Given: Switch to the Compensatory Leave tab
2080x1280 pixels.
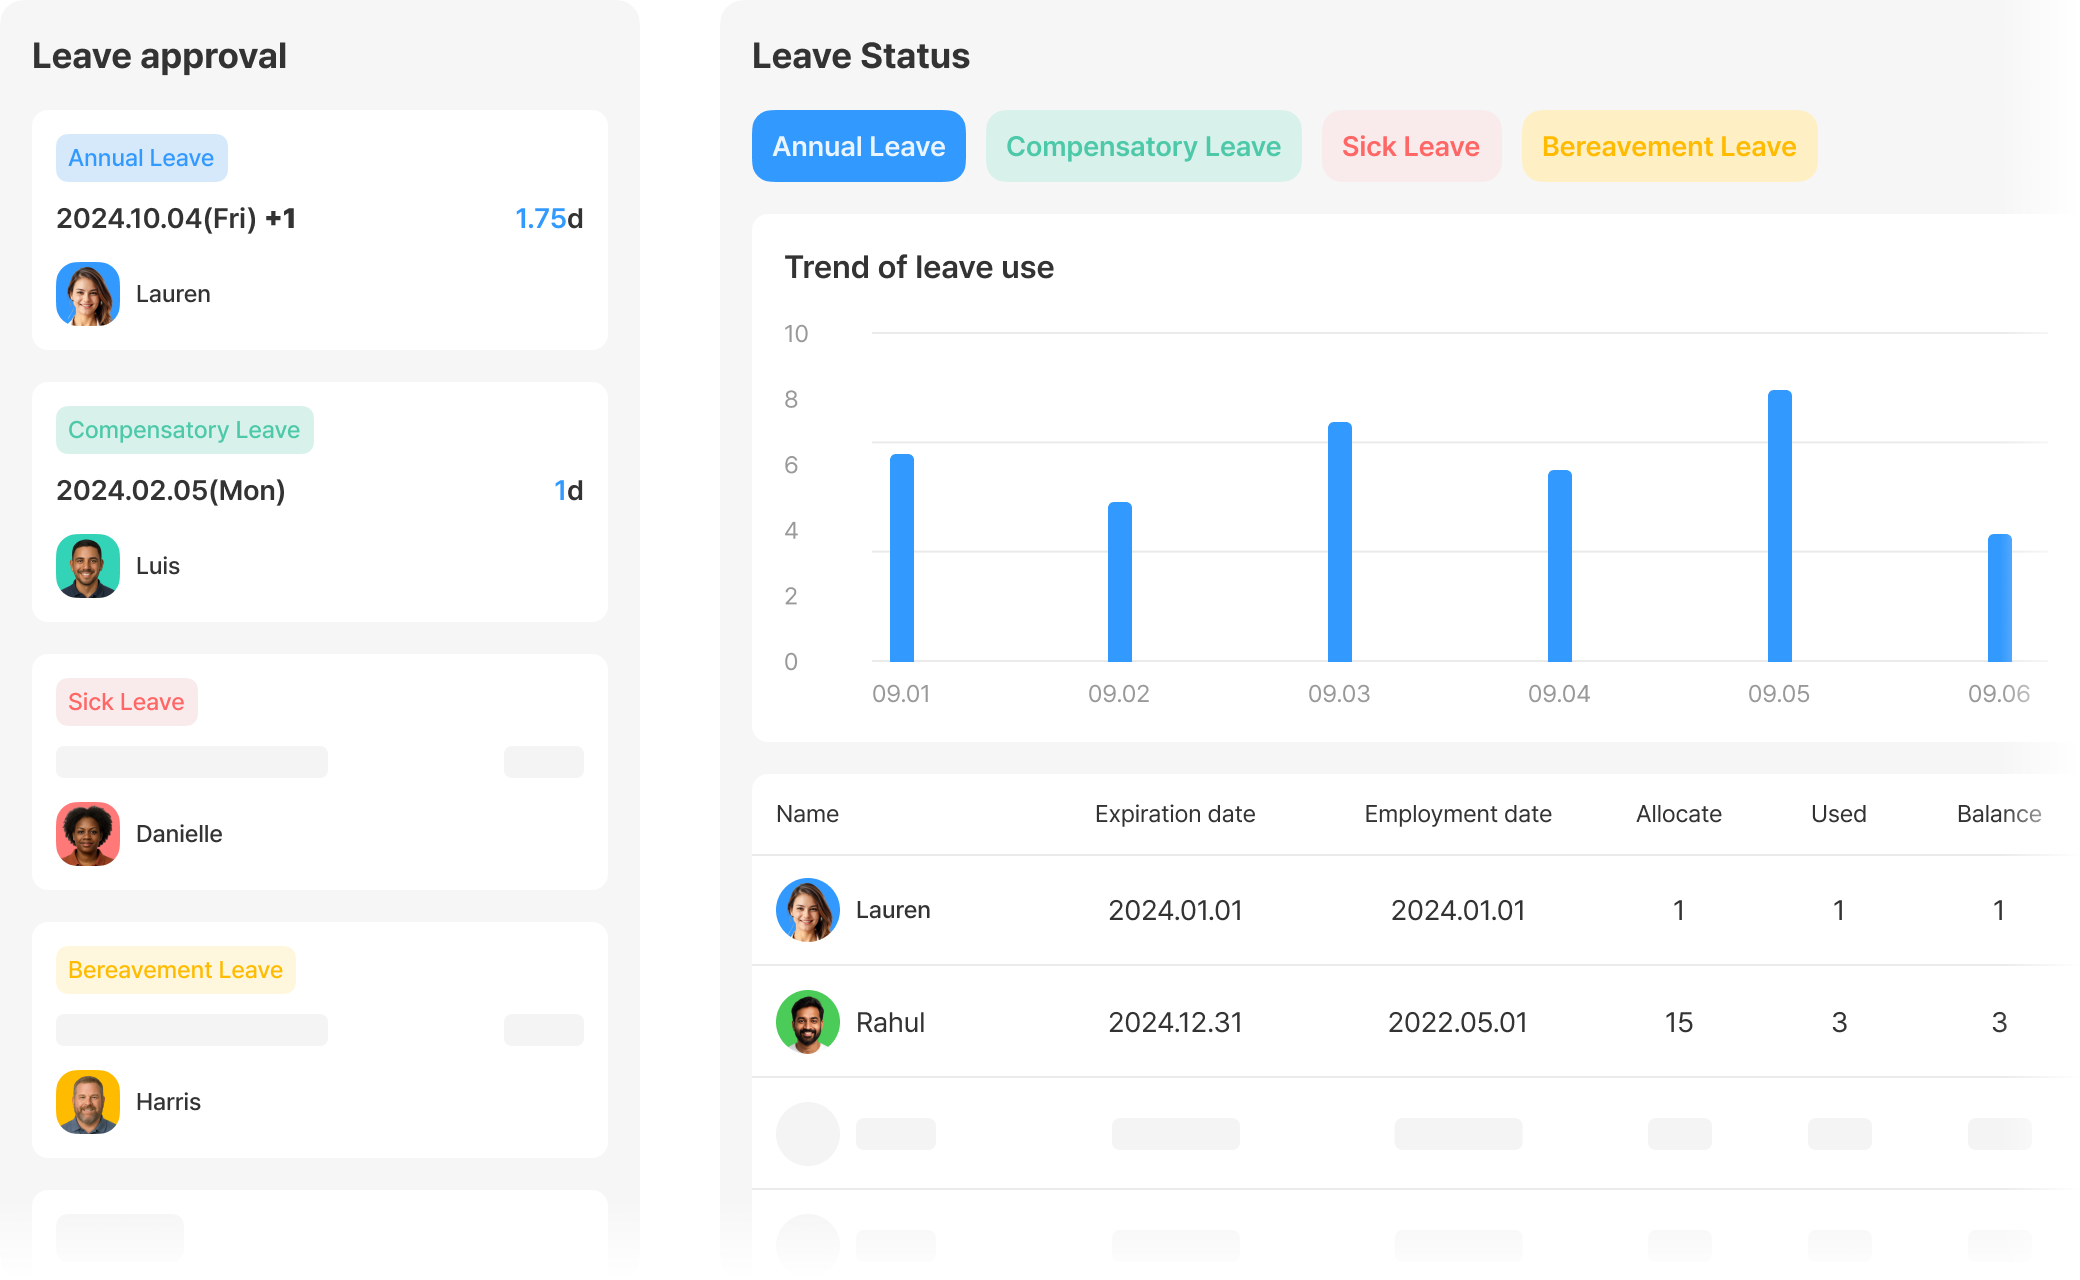Looking at the screenshot, I should click(1143, 146).
